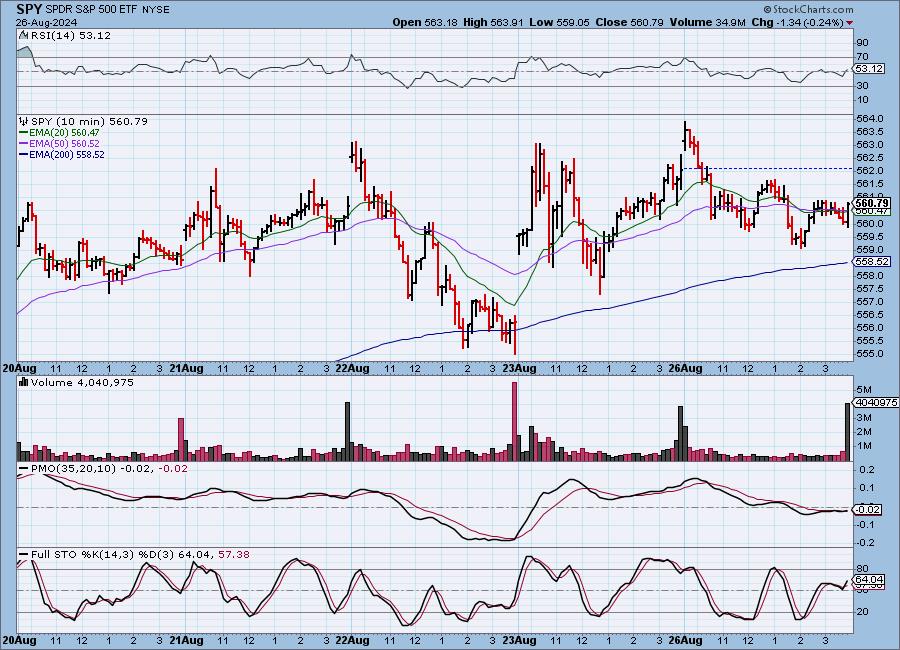Click the SPY ticker symbol in the title

click(x=29, y=9)
